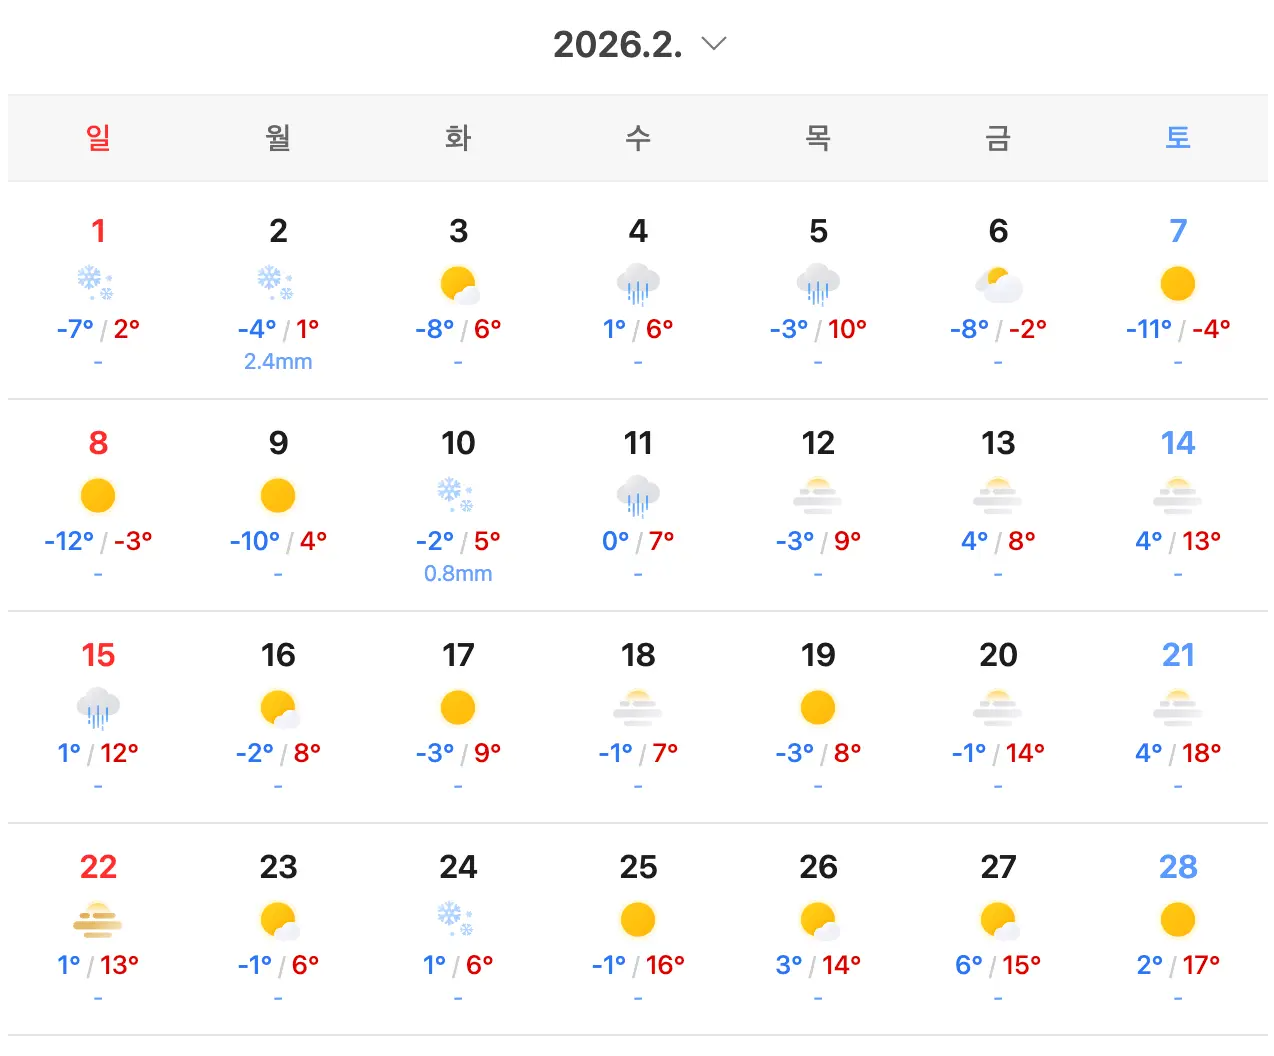Click the rain icon on February 15
The height and width of the screenshot is (1056, 1274).
pyautogui.click(x=97, y=707)
